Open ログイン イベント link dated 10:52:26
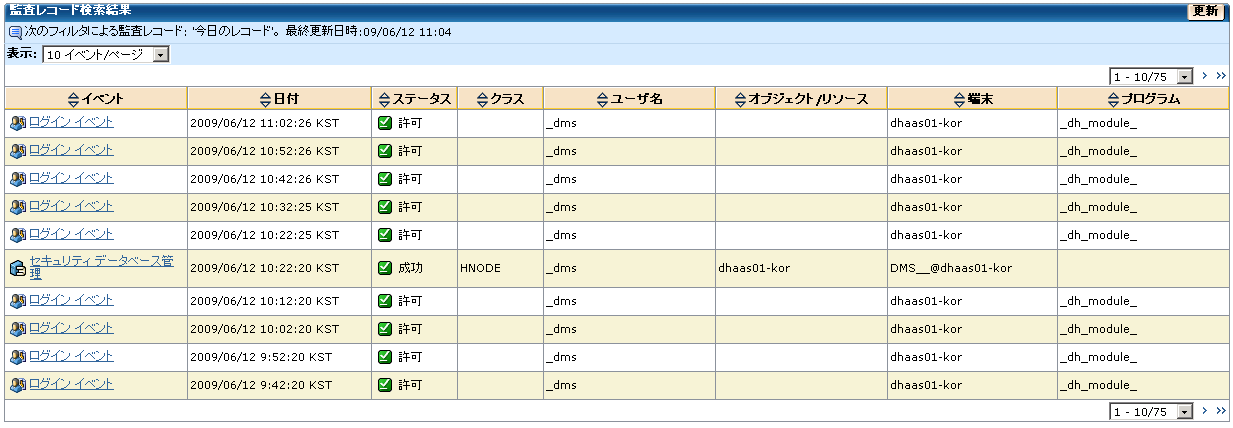 pyautogui.click(x=71, y=150)
